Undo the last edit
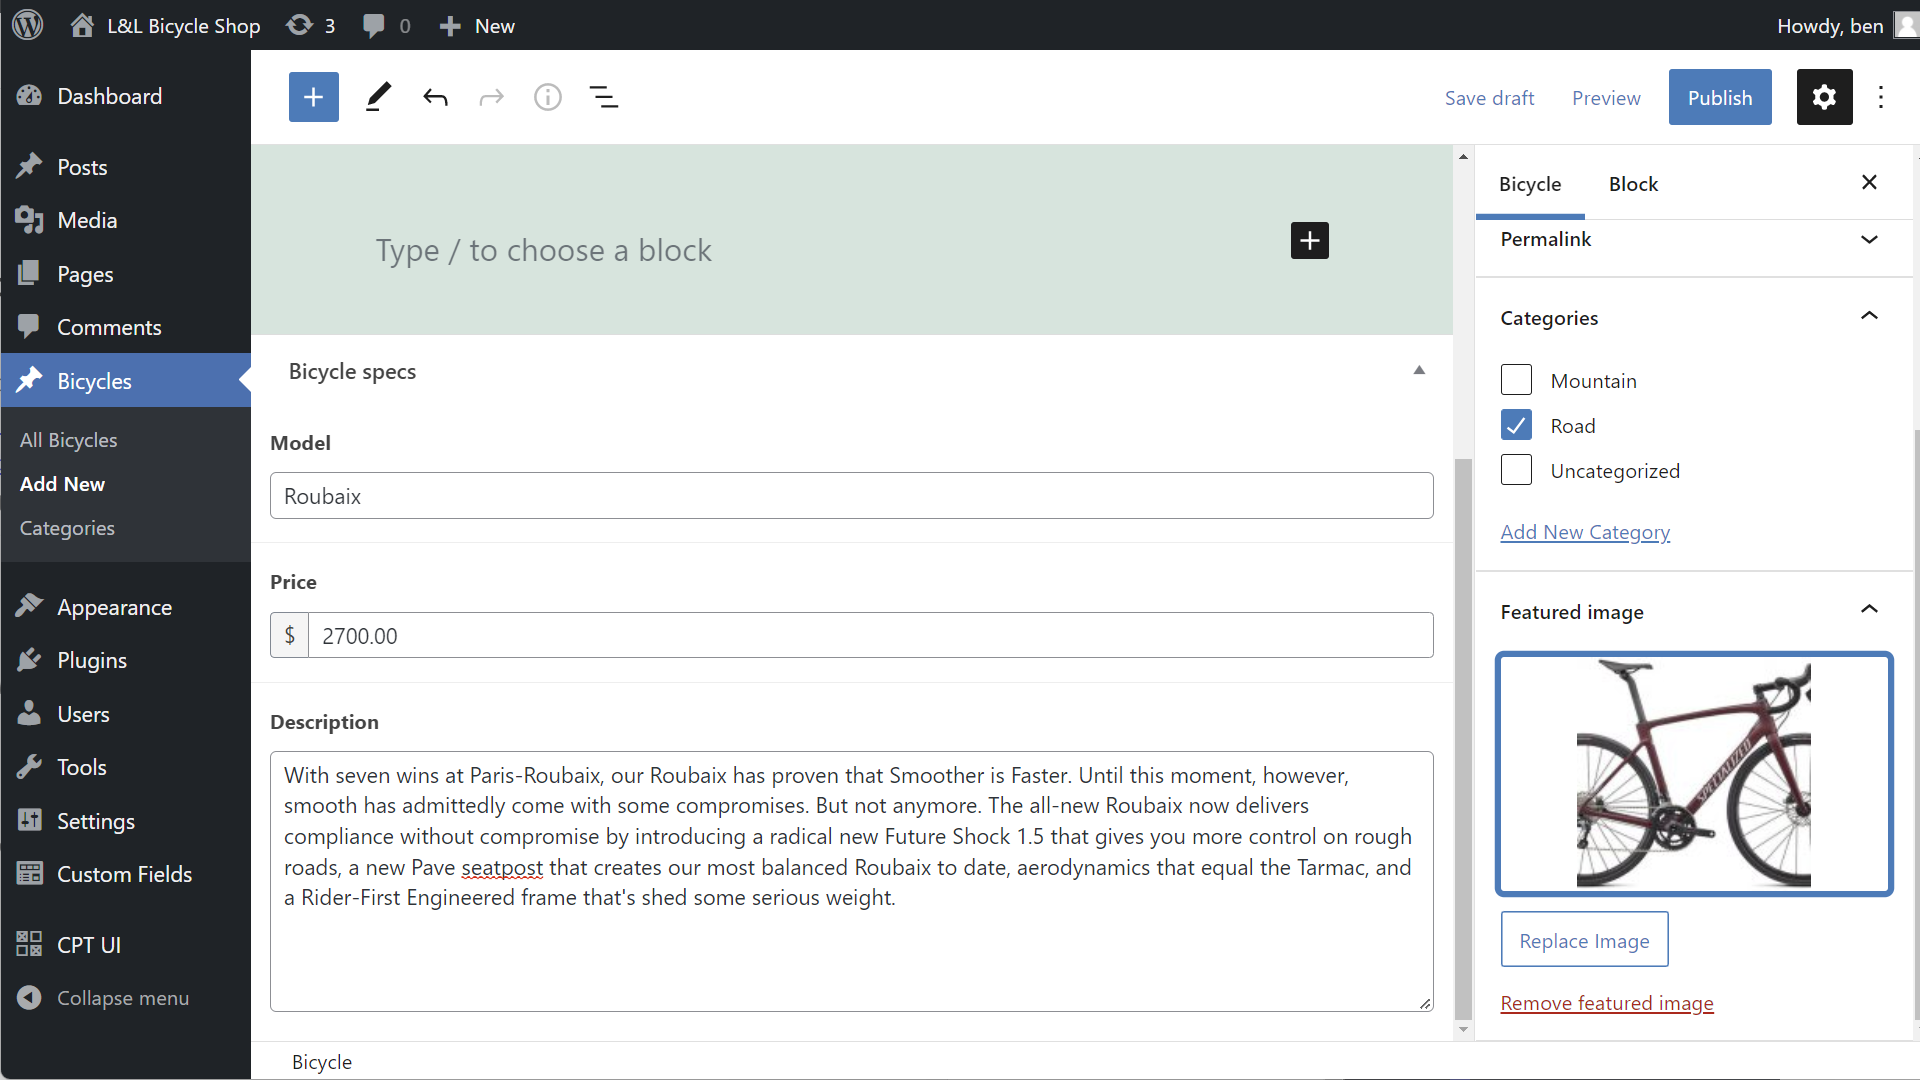This screenshot has width=1920, height=1080. 435,97
